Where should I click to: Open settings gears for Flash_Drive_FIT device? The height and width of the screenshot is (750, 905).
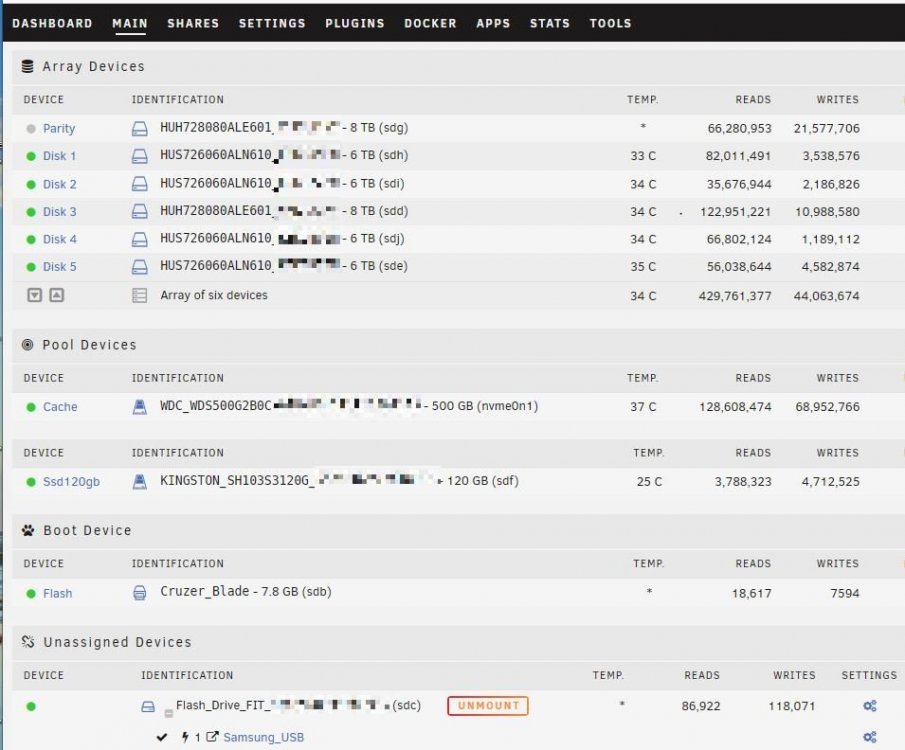[x=870, y=706]
